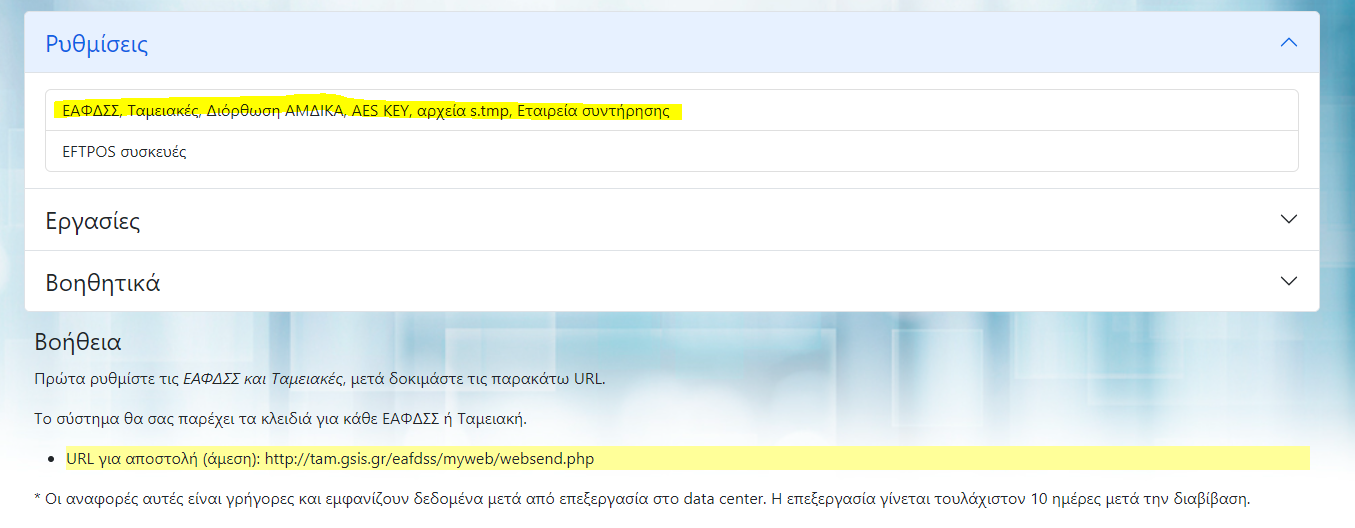Image resolution: width=1355 pixels, height=528 pixels.
Task: Open ΕΑΦΔΣΣ, Ταμειακές, Διόρθωση ΑΜΔΙΚΑ settings entry
Action: (672, 110)
